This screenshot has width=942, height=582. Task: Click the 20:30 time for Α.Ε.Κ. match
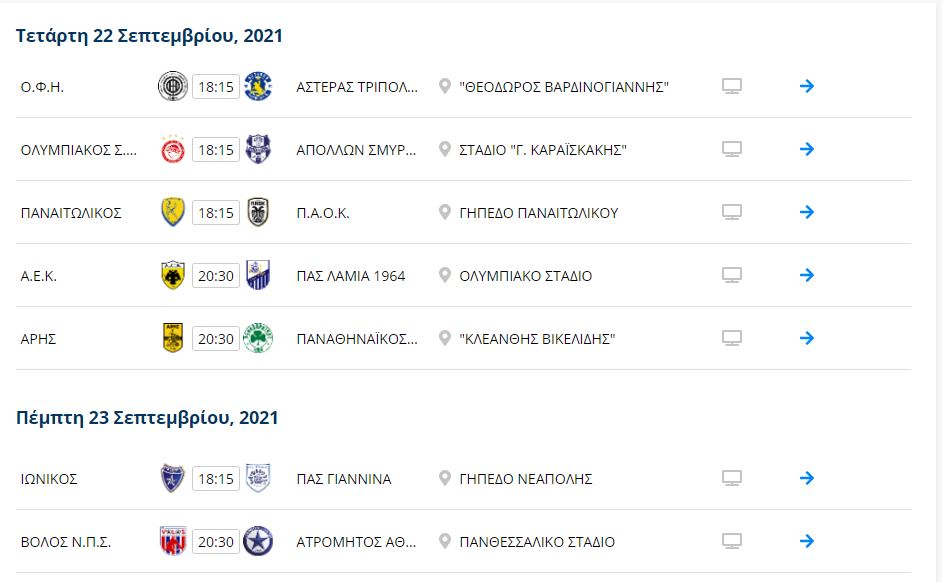pos(216,276)
